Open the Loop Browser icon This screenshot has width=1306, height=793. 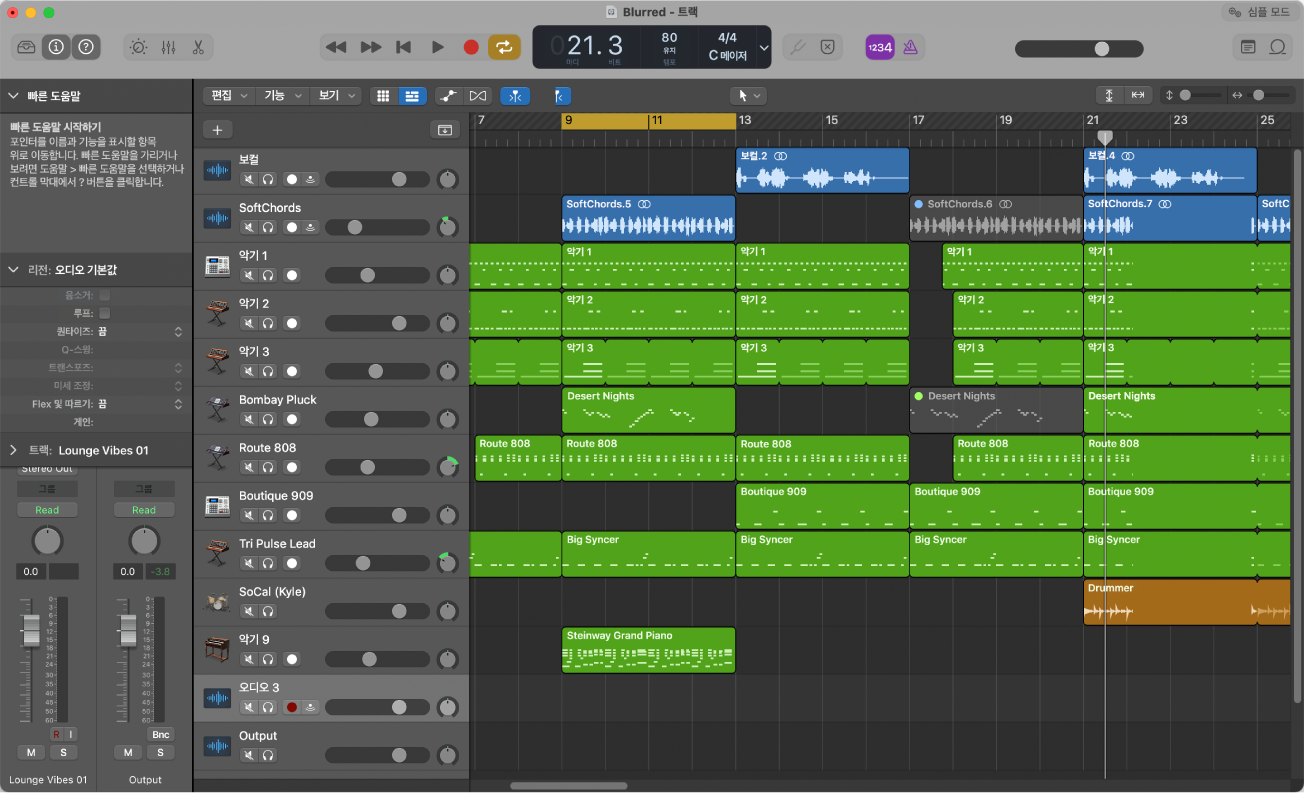coord(1277,47)
